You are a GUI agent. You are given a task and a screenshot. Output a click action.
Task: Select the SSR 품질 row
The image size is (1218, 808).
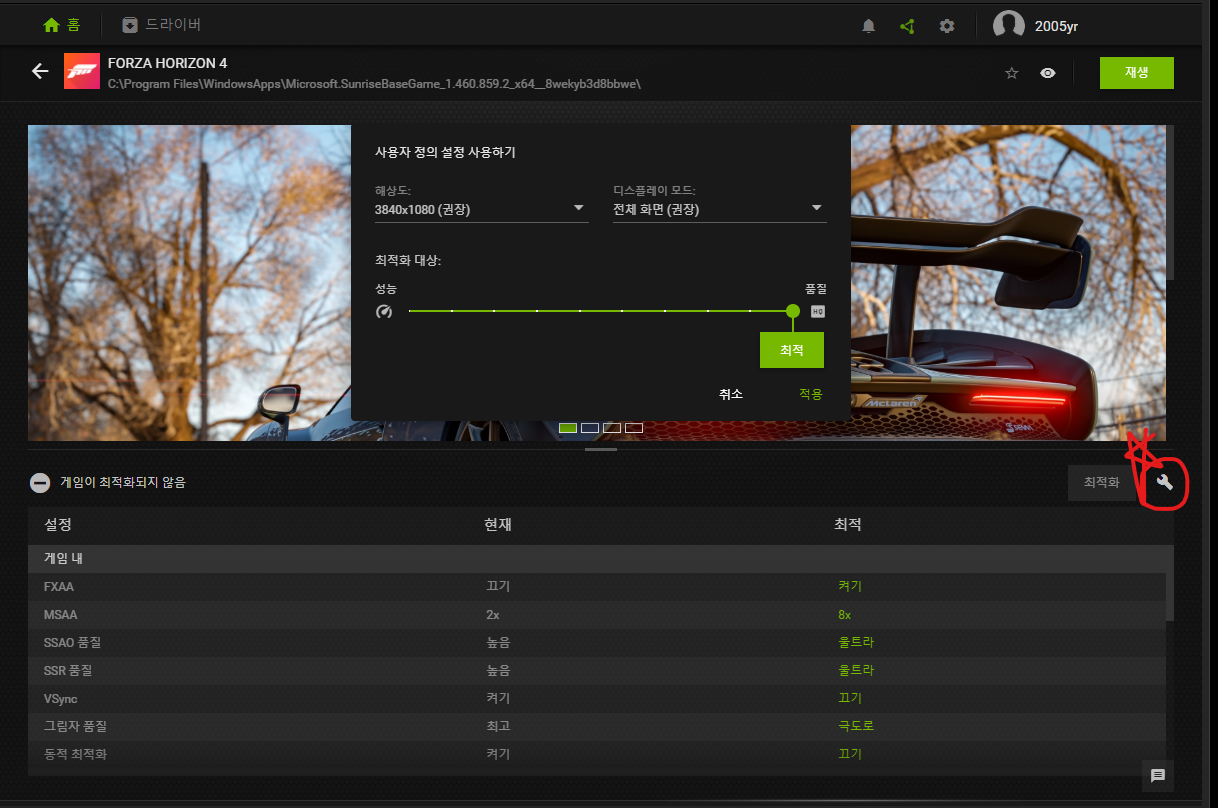coord(597,670)
